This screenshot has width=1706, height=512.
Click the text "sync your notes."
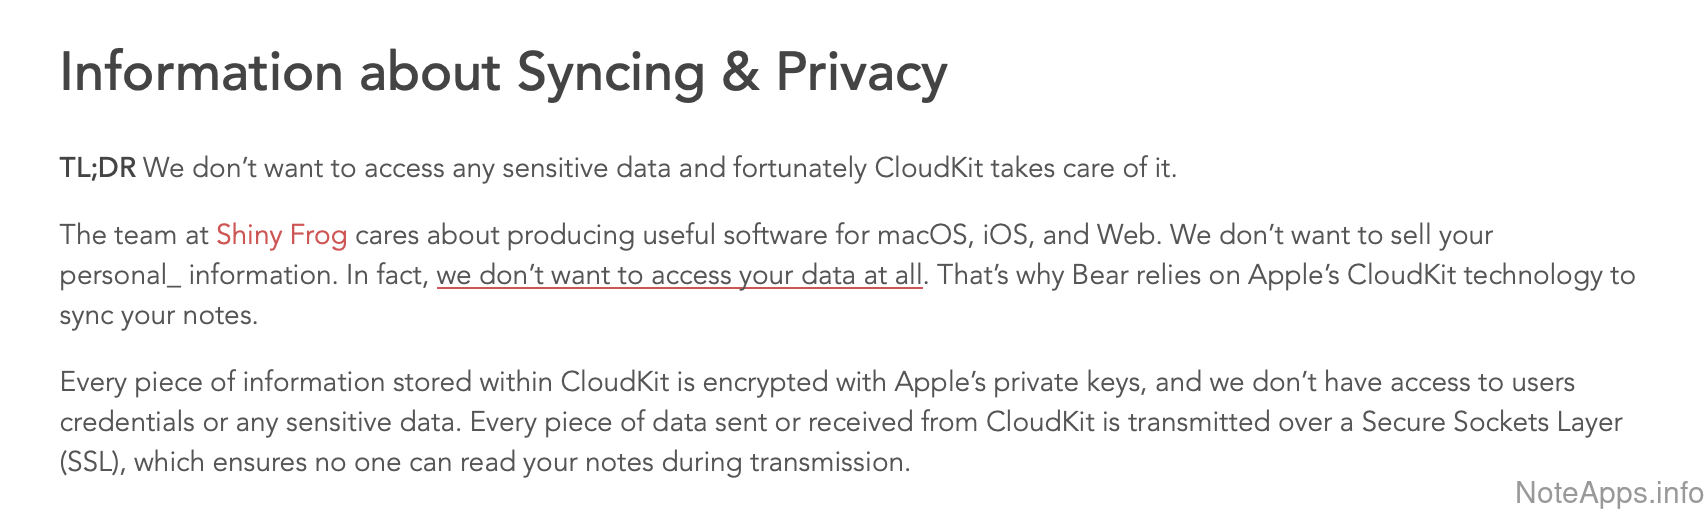[159, 315]
